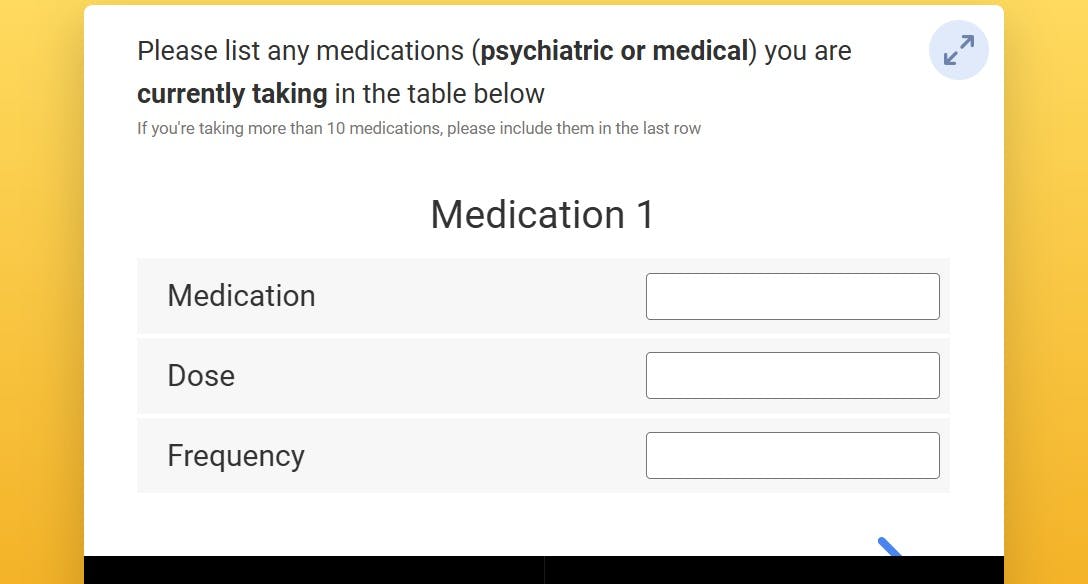Screen dimensions: 1088x584
Task: Click inside the Medication text field
Action: pos(792,296)
